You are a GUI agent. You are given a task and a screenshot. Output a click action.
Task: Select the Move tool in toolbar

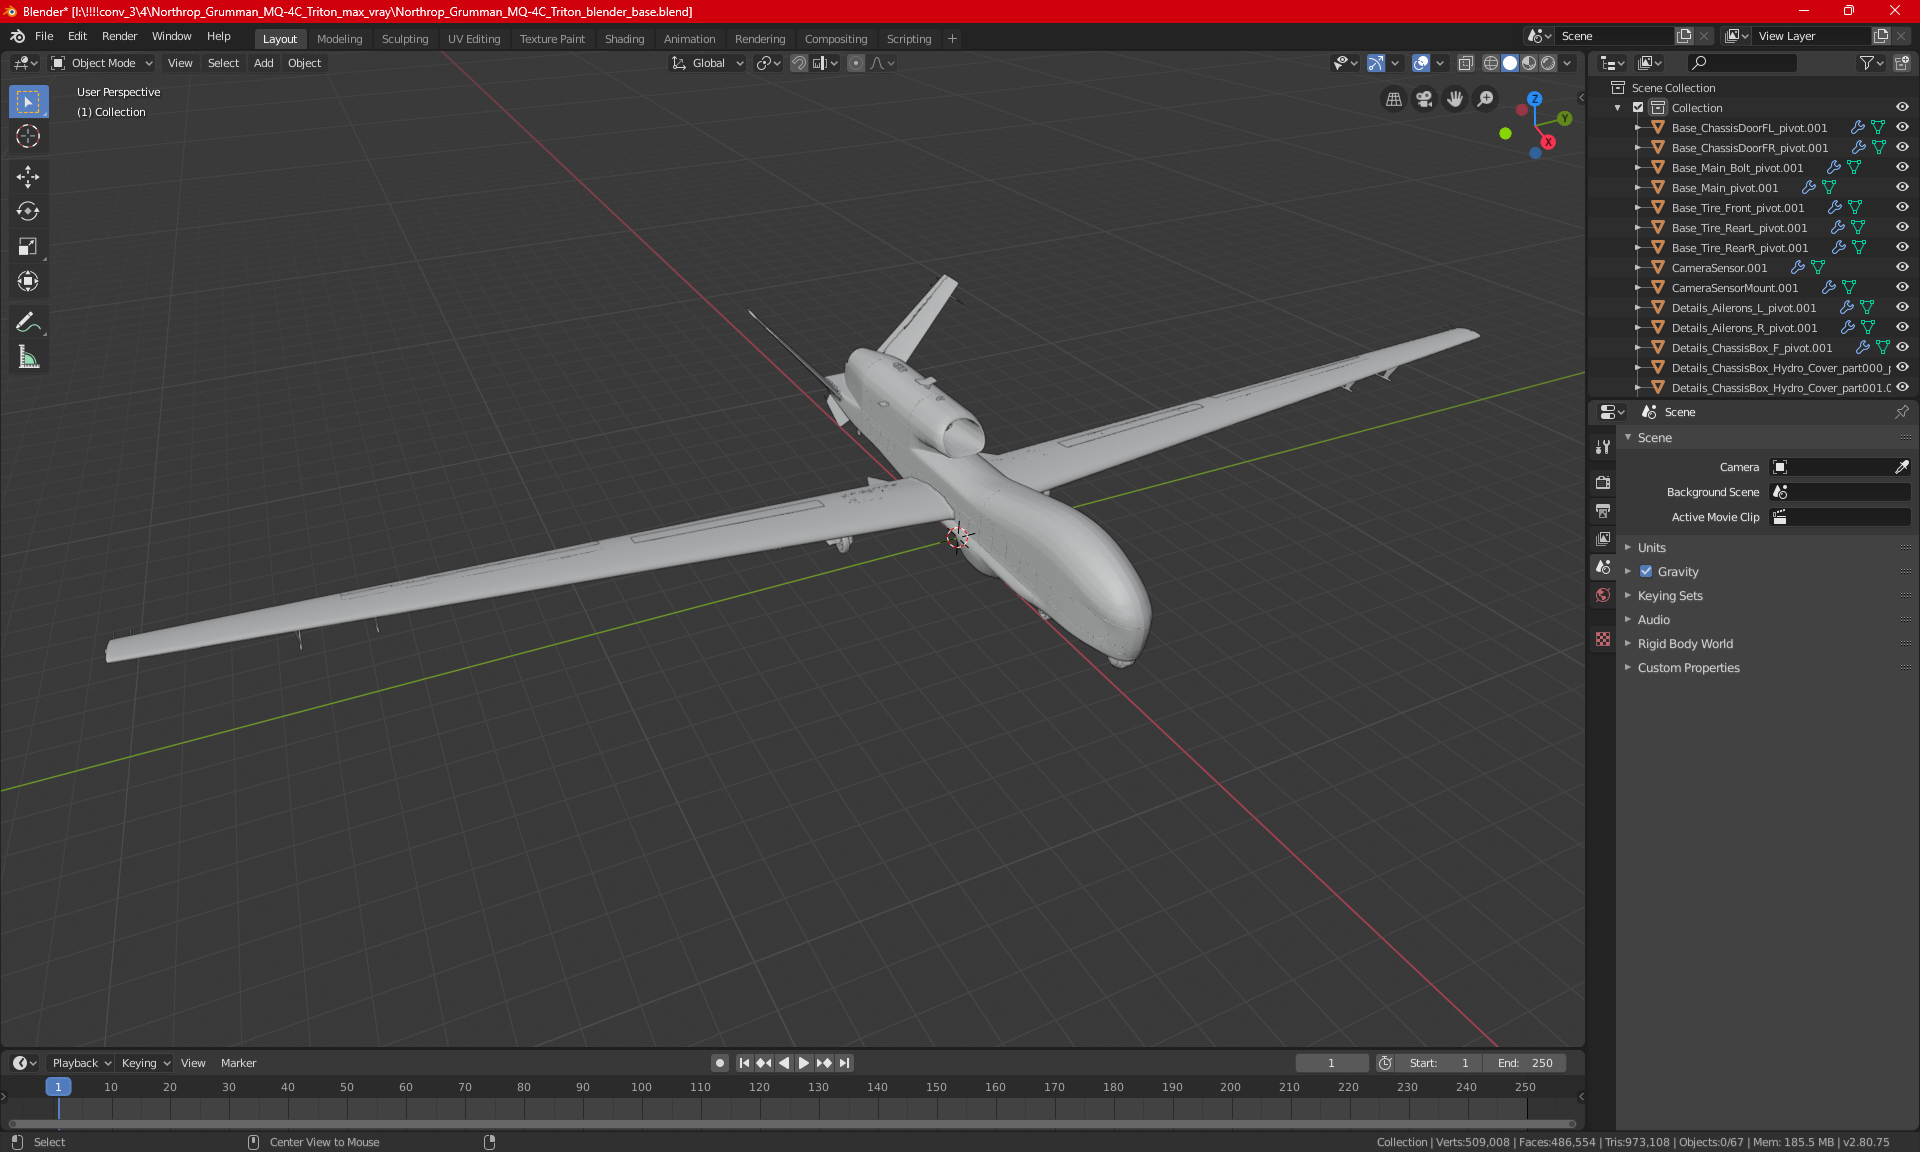point(28,177)
